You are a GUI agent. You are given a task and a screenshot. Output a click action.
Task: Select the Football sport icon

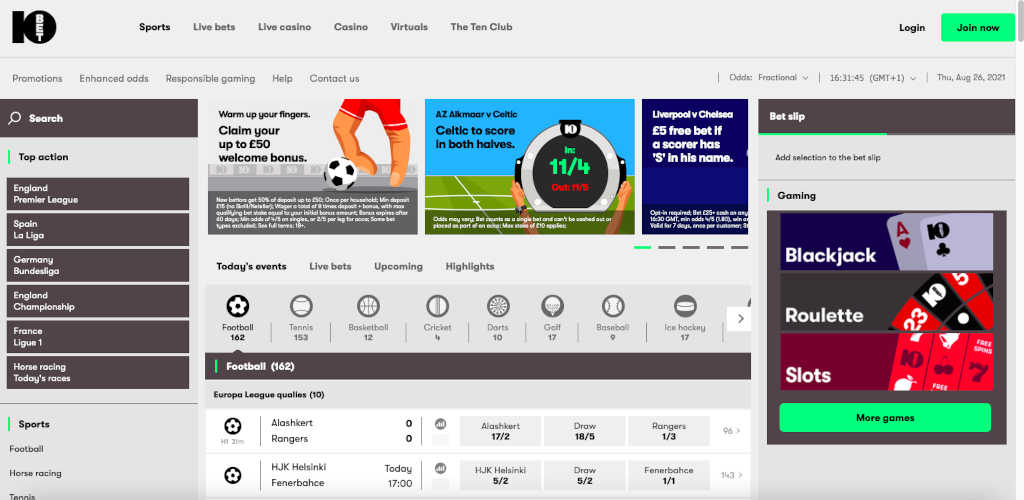238,305
